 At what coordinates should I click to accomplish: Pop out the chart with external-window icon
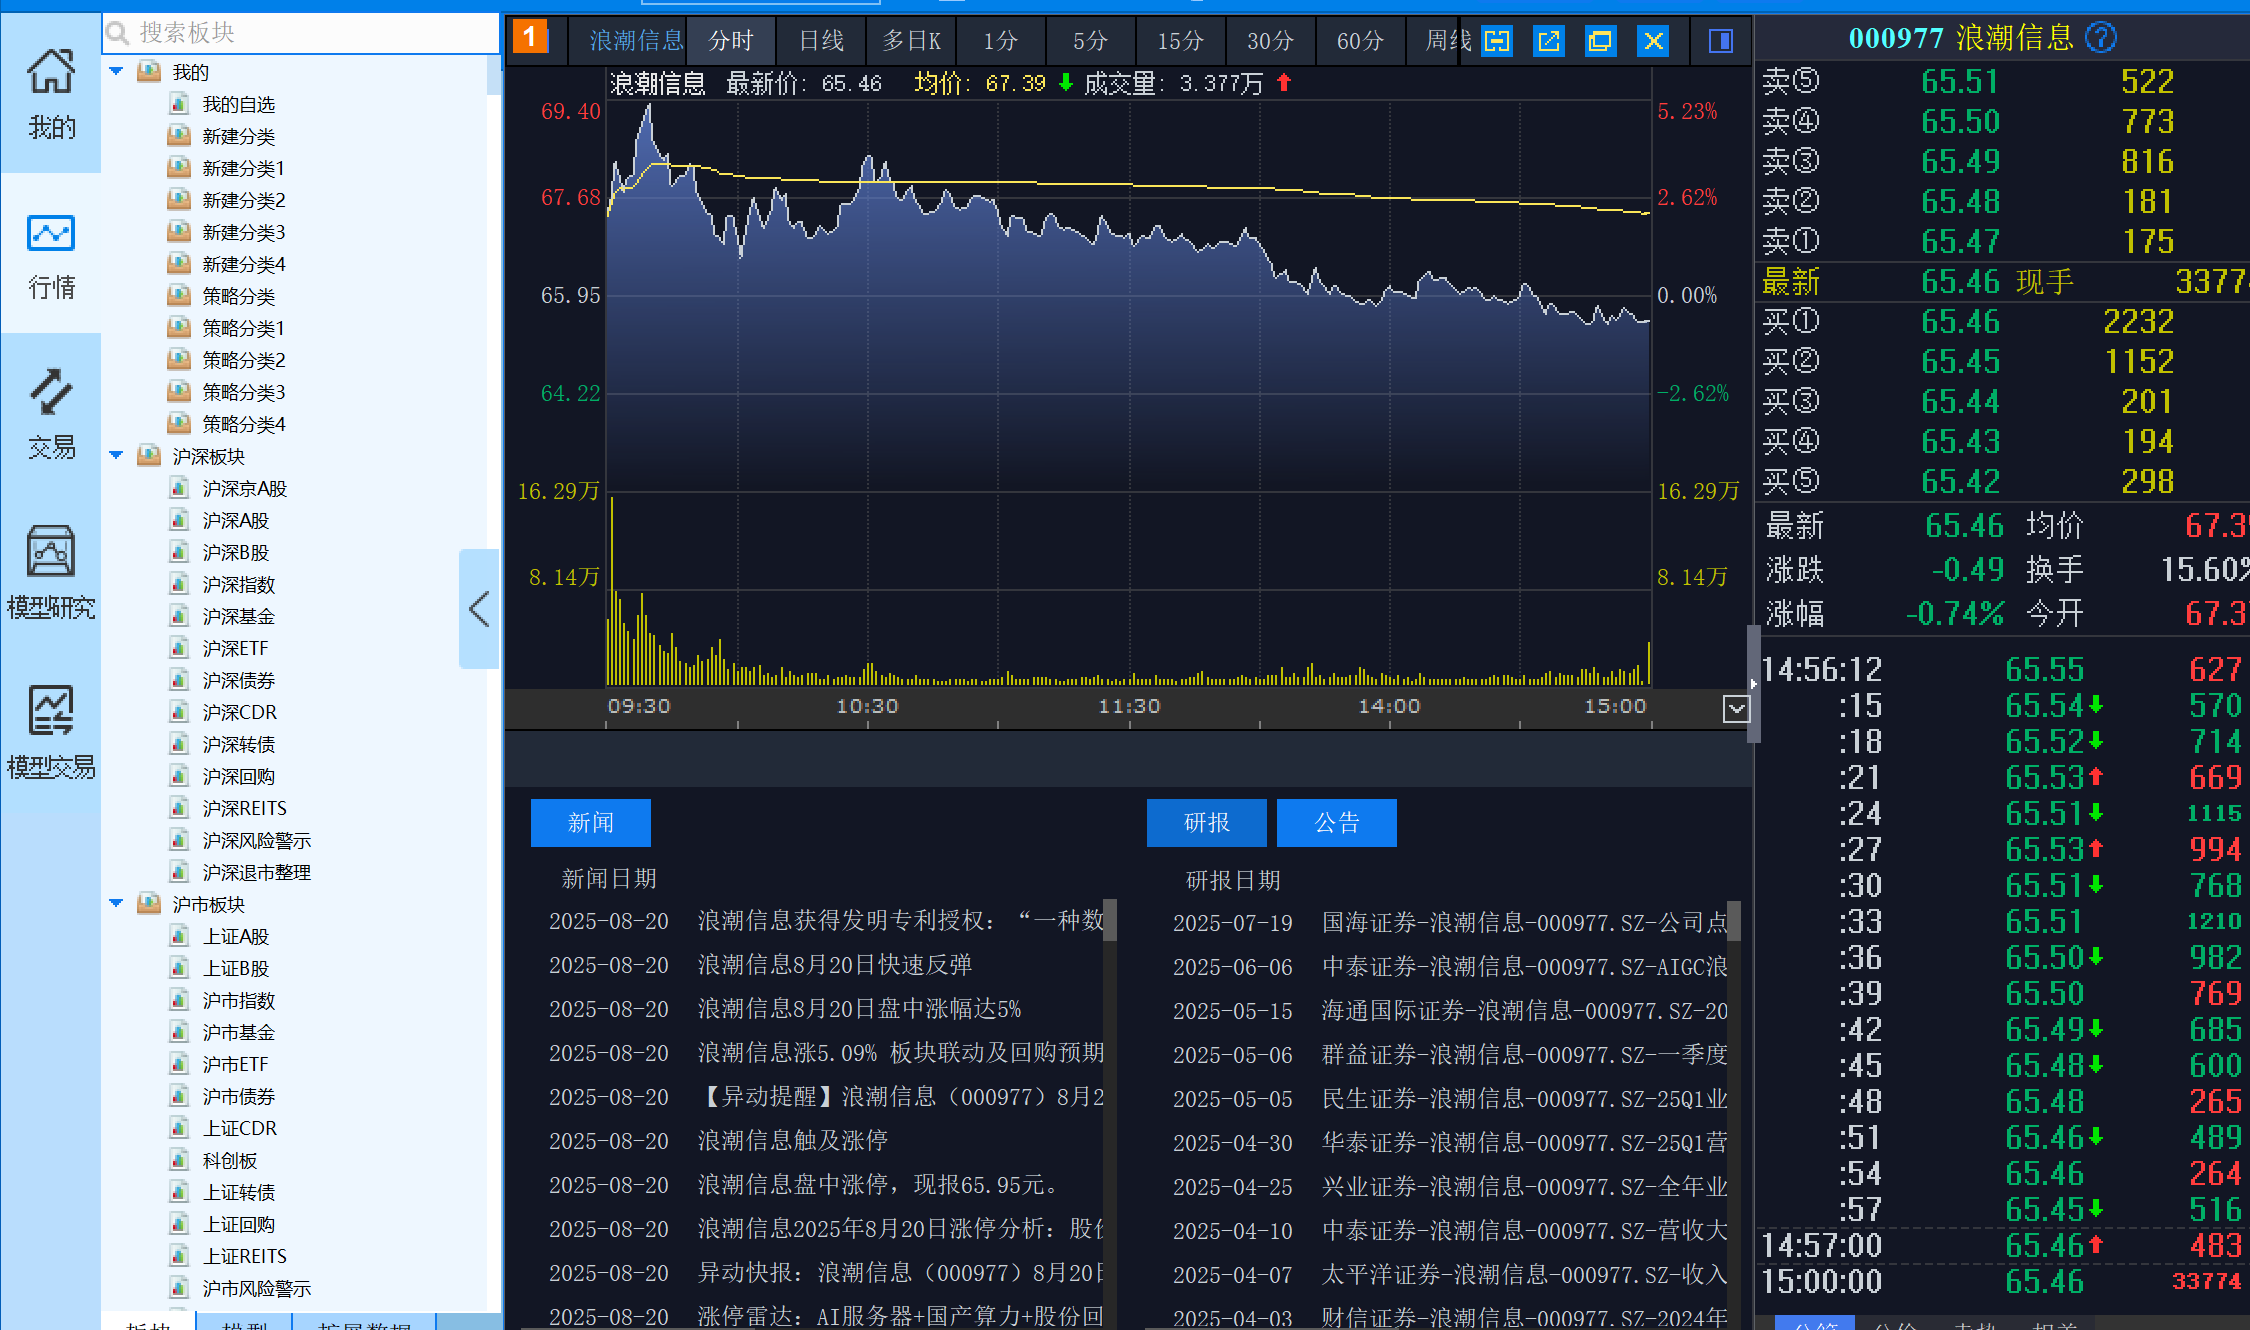1549,41
